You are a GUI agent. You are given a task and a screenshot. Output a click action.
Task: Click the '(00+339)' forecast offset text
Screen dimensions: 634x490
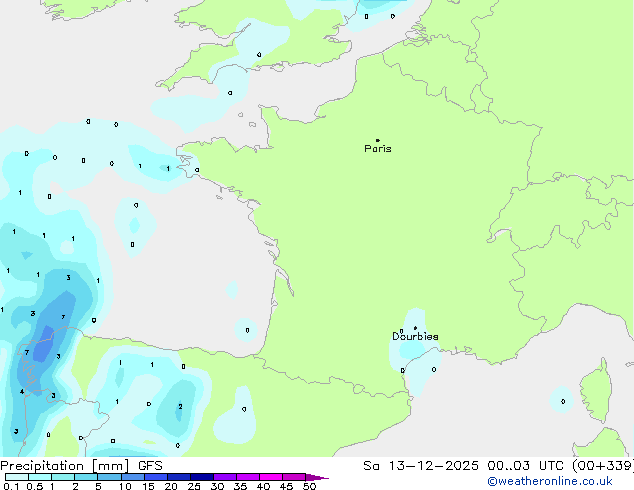tap(603, 466)
